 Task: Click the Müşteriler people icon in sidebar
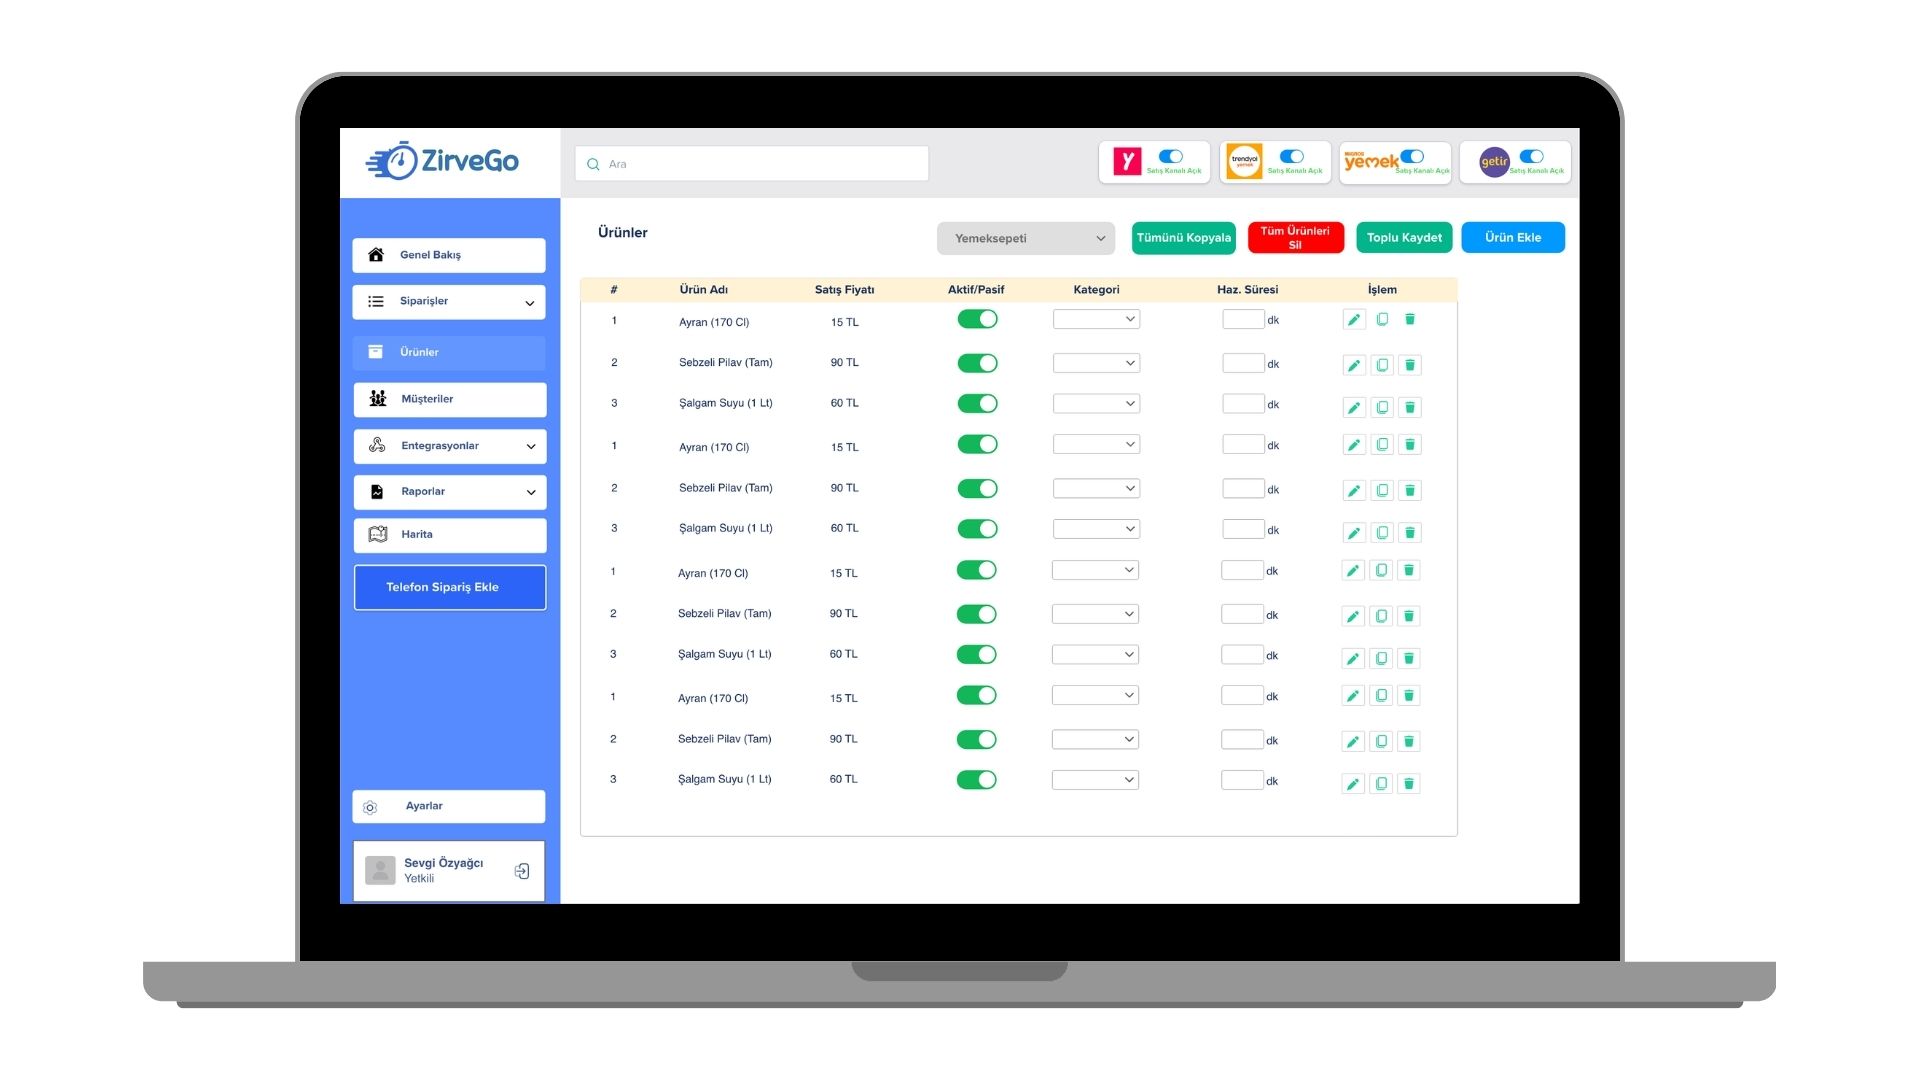(x=378, y=399)
